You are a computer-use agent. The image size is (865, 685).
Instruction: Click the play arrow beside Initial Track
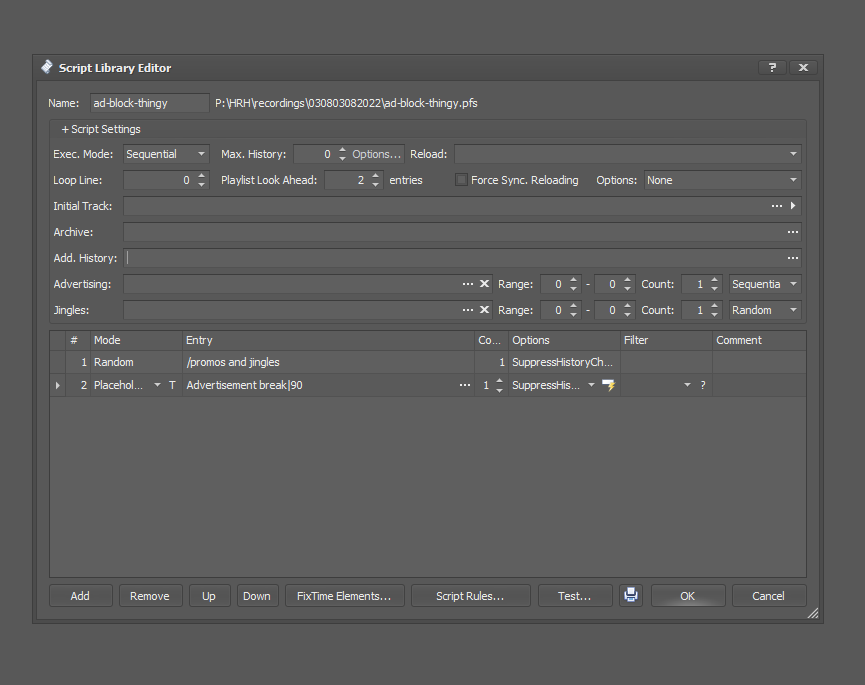(x=794, y=206)
